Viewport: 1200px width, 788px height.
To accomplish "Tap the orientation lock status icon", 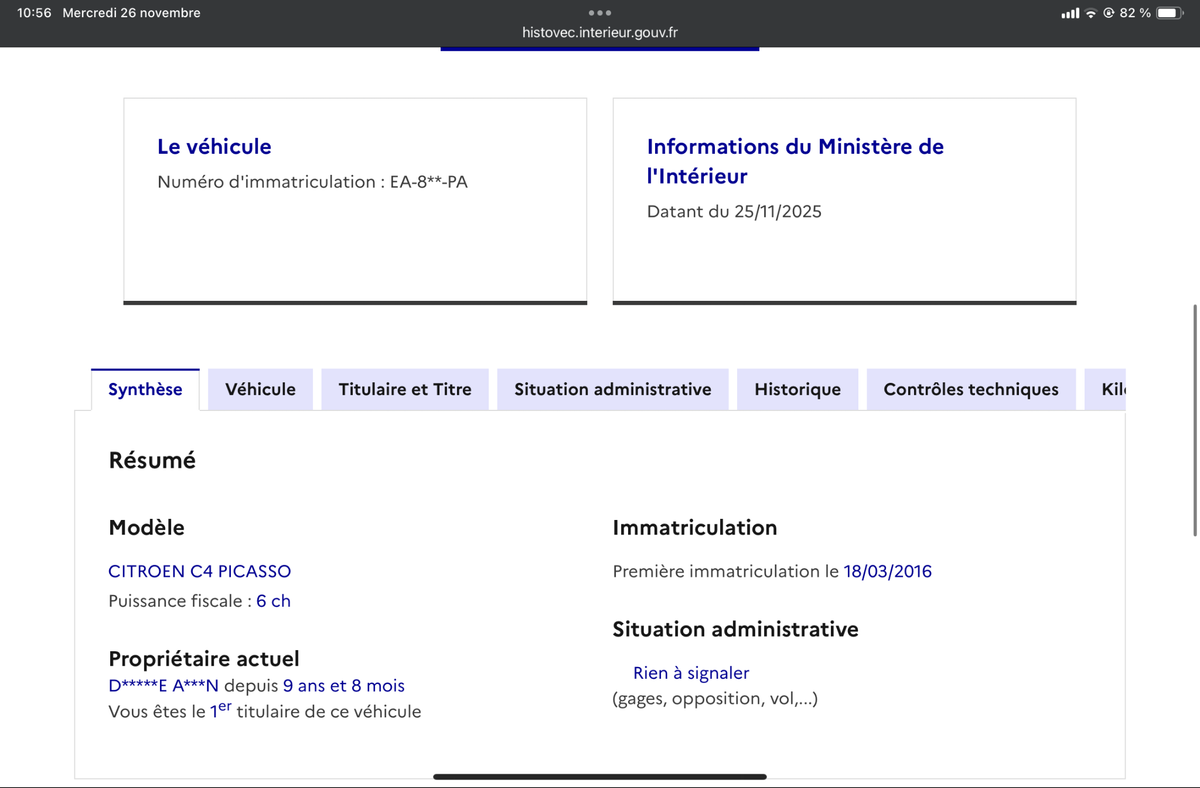I will pos(1109,13).
